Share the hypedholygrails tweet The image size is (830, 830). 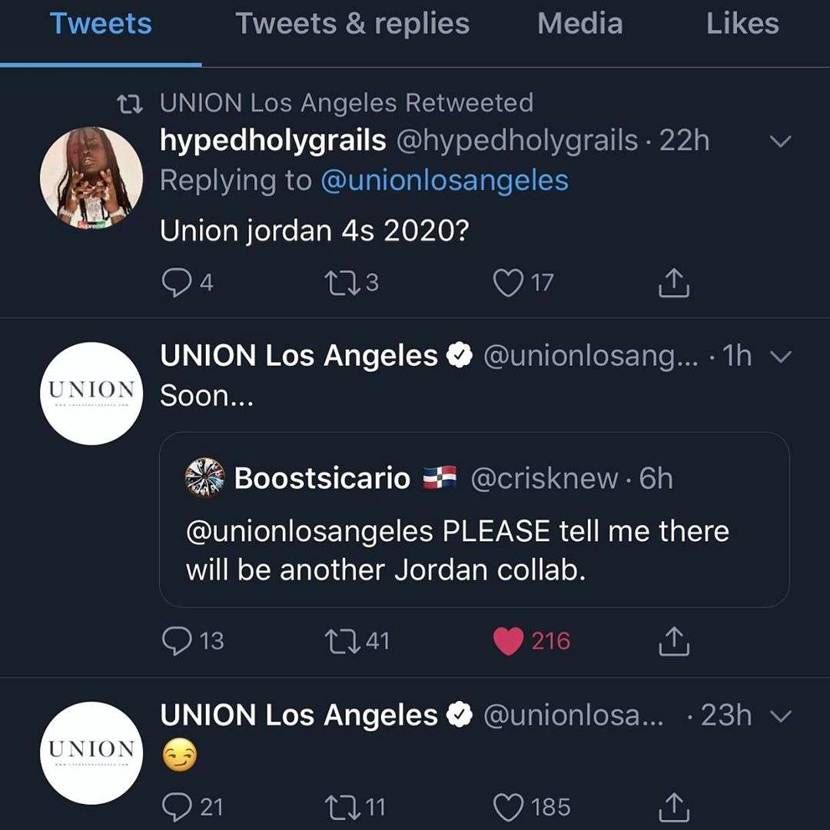(x=674, y=283)
